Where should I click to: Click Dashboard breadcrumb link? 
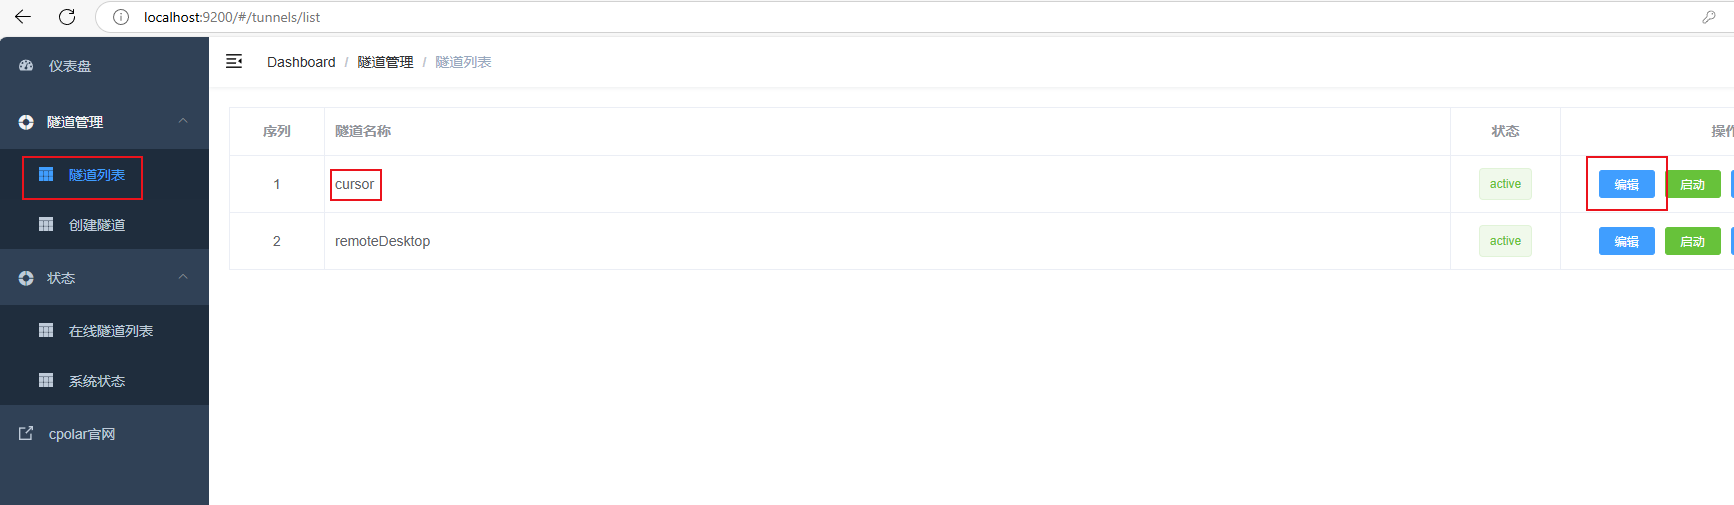pos(301,62)
